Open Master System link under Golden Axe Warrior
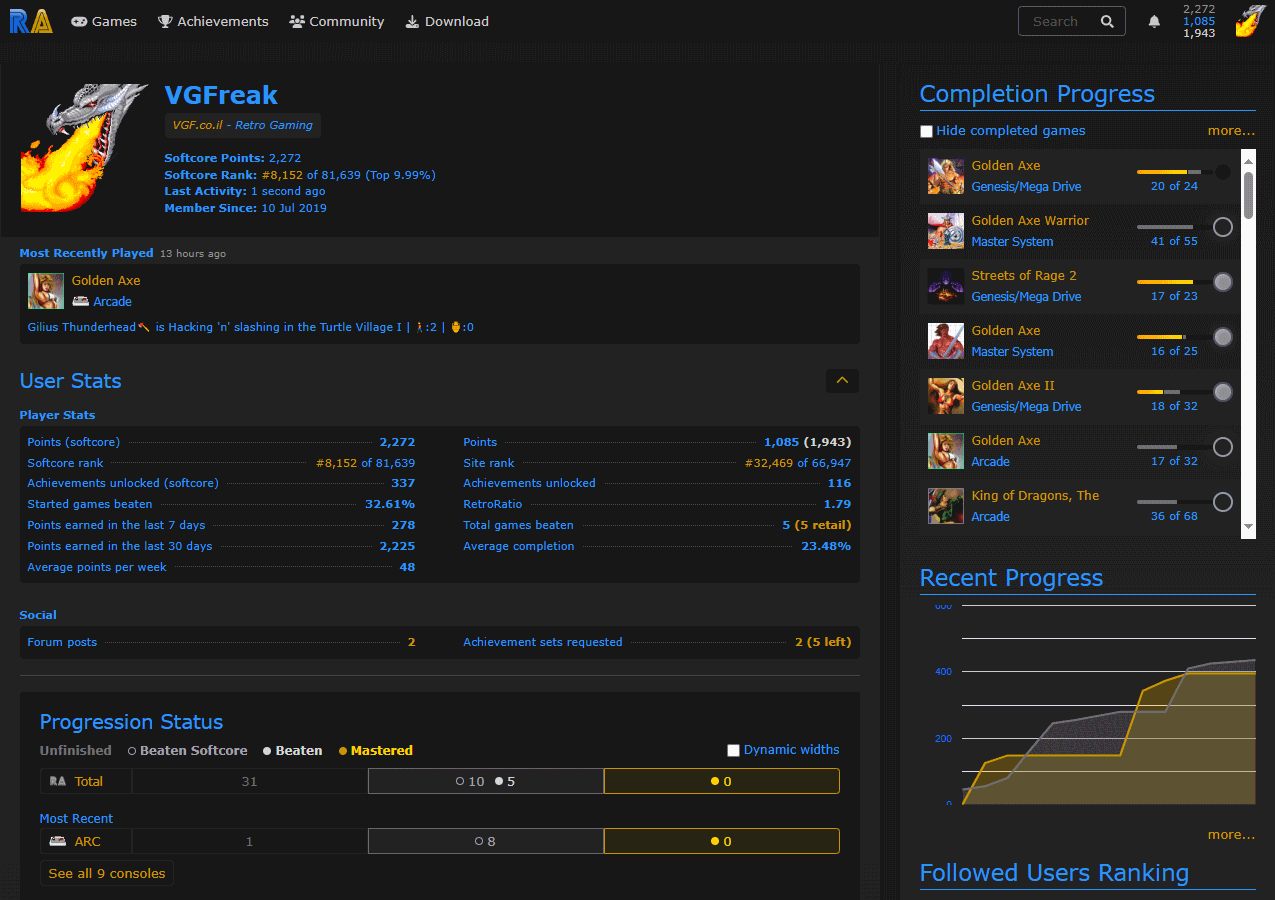Viewport: 1275px width, 900px height. click(1012, 241)
